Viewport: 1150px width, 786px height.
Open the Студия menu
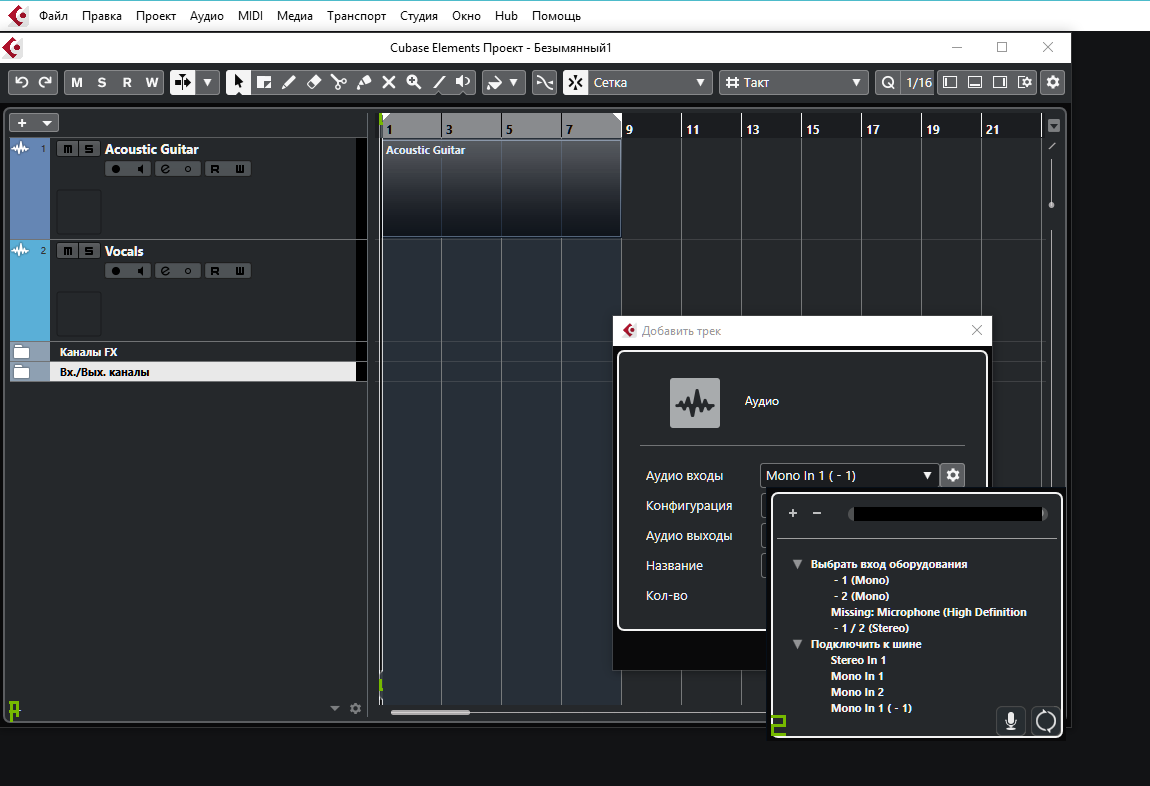coord(418,16)
